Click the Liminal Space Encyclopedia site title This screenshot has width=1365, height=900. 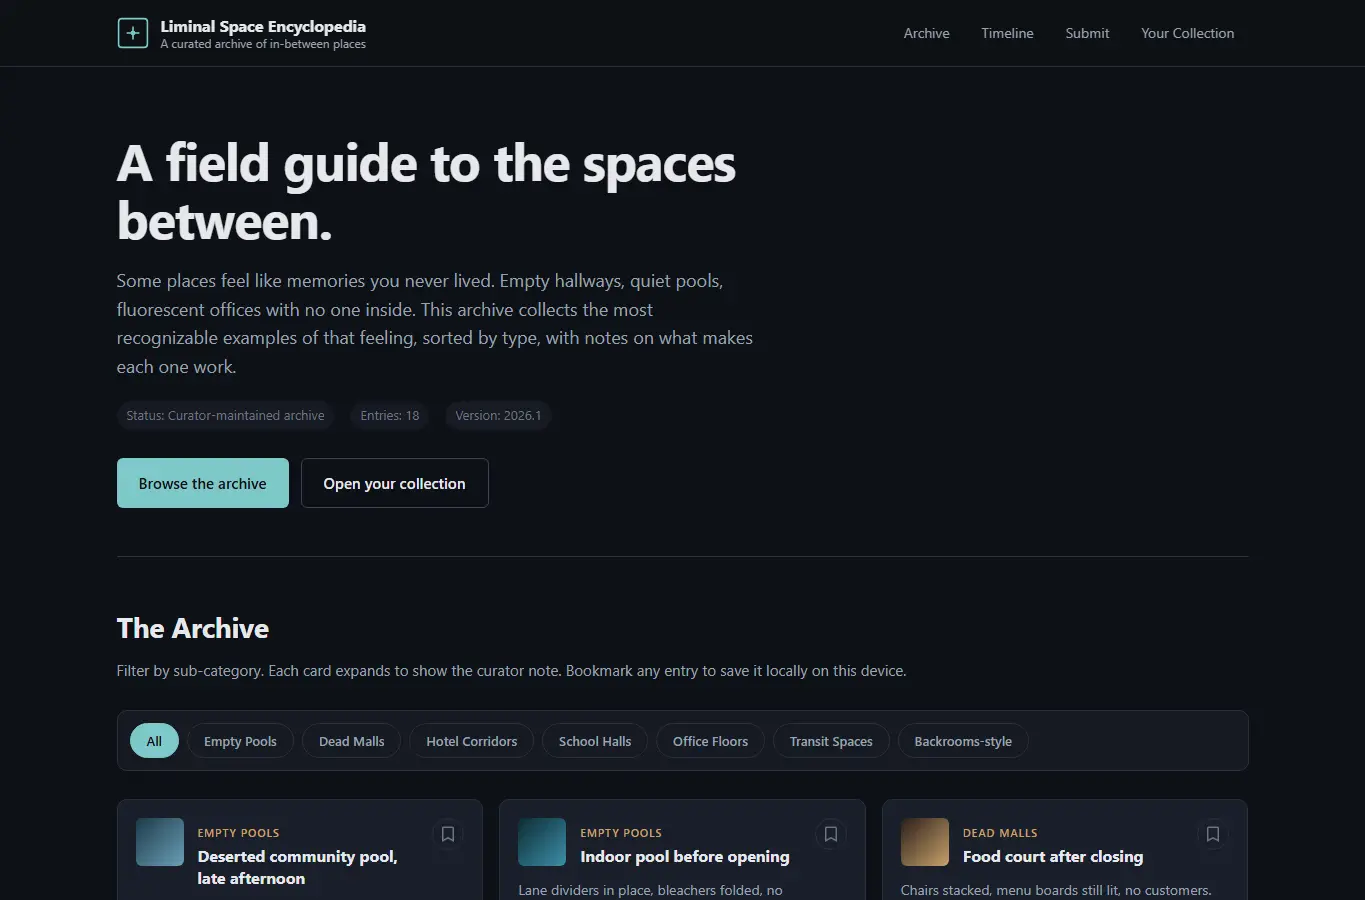pyautogui.click(x=263, y=26)
